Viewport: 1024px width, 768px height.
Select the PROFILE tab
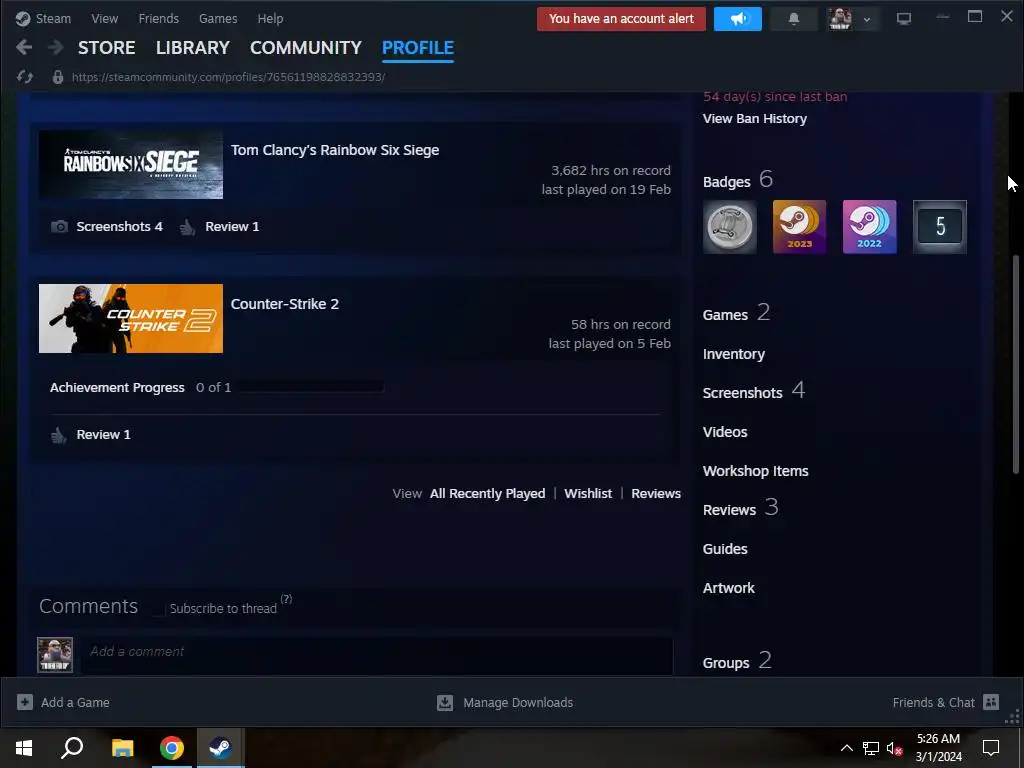pos(418,48)
